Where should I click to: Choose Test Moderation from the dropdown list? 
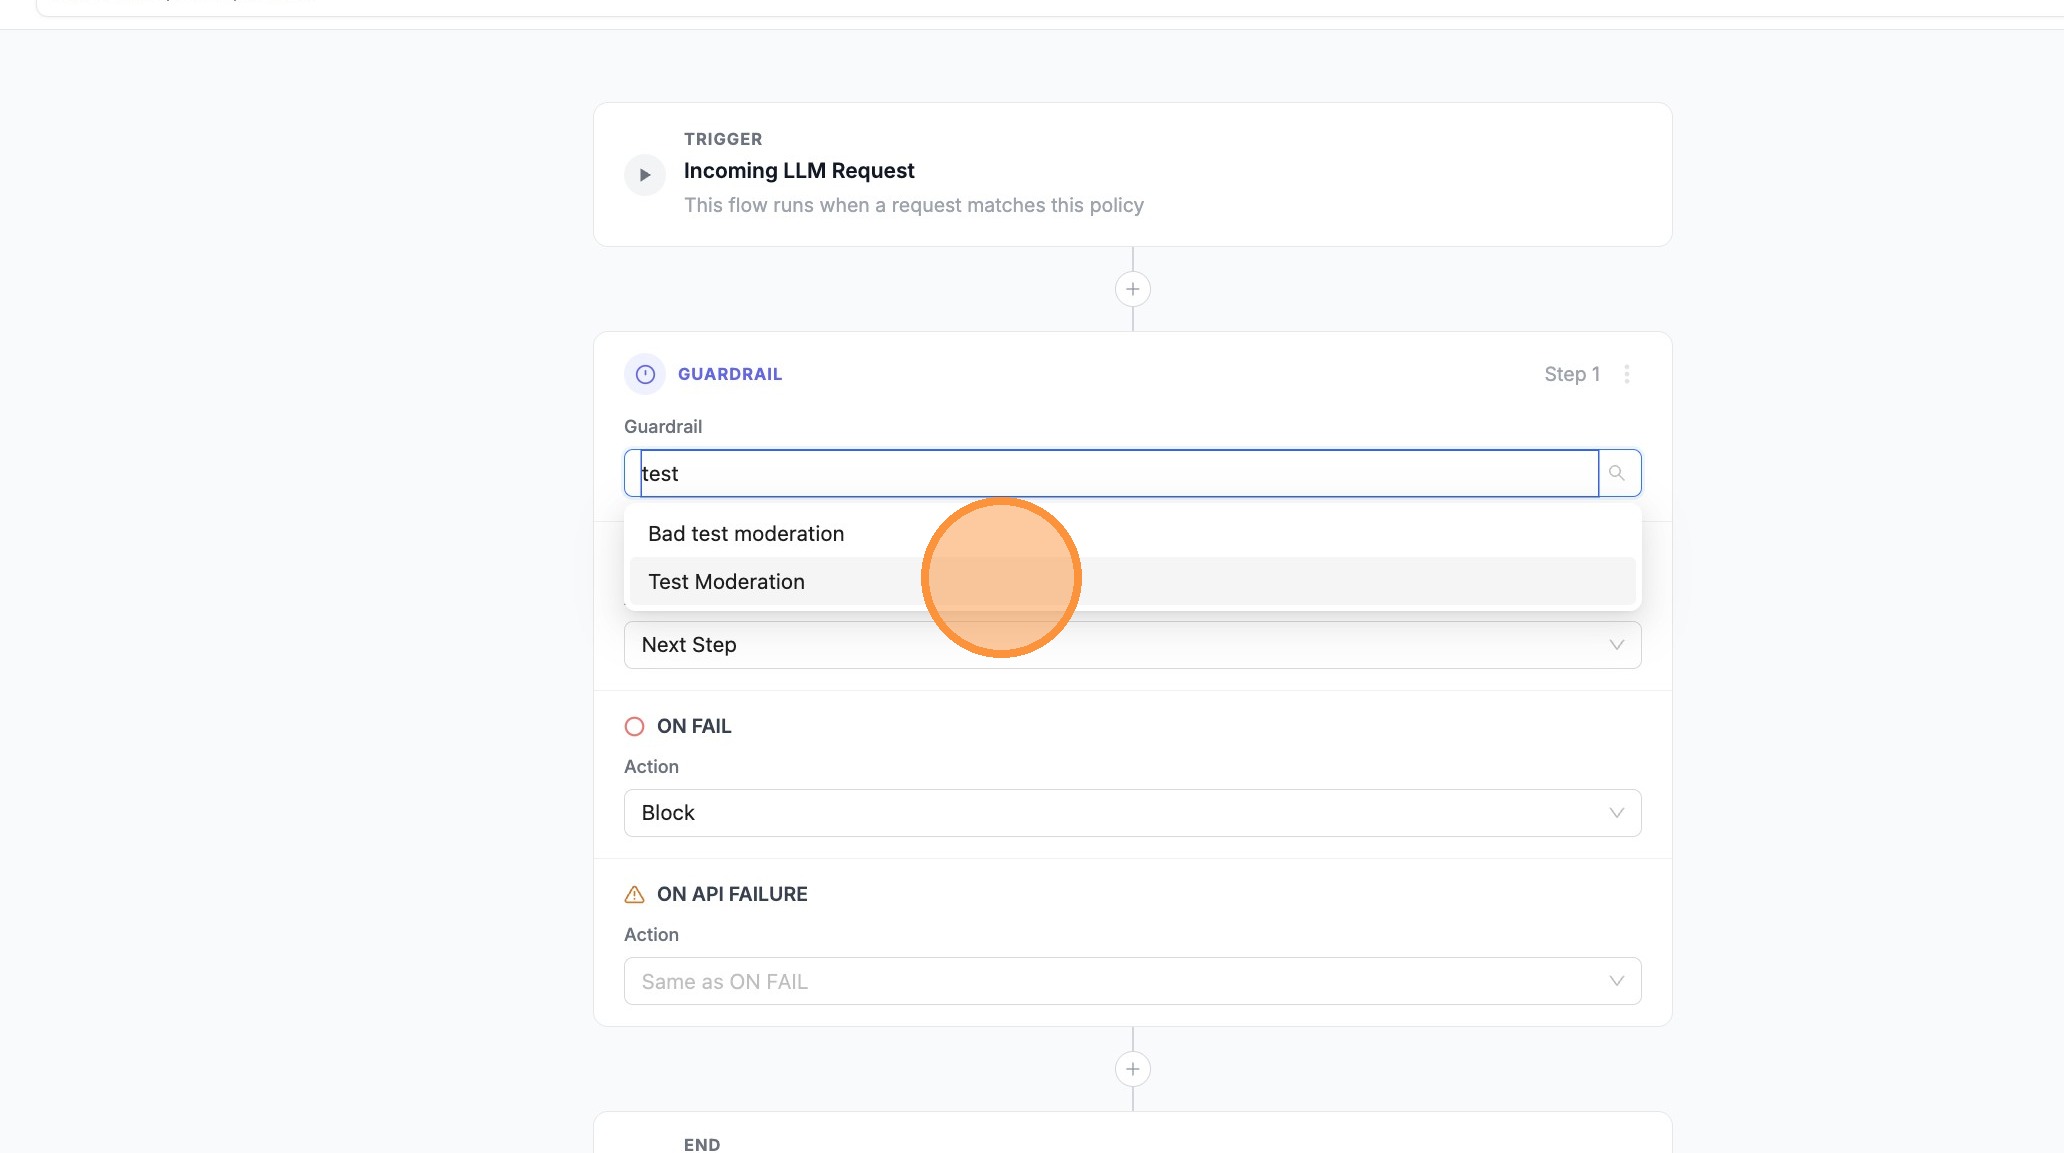(x=727, y=582)
